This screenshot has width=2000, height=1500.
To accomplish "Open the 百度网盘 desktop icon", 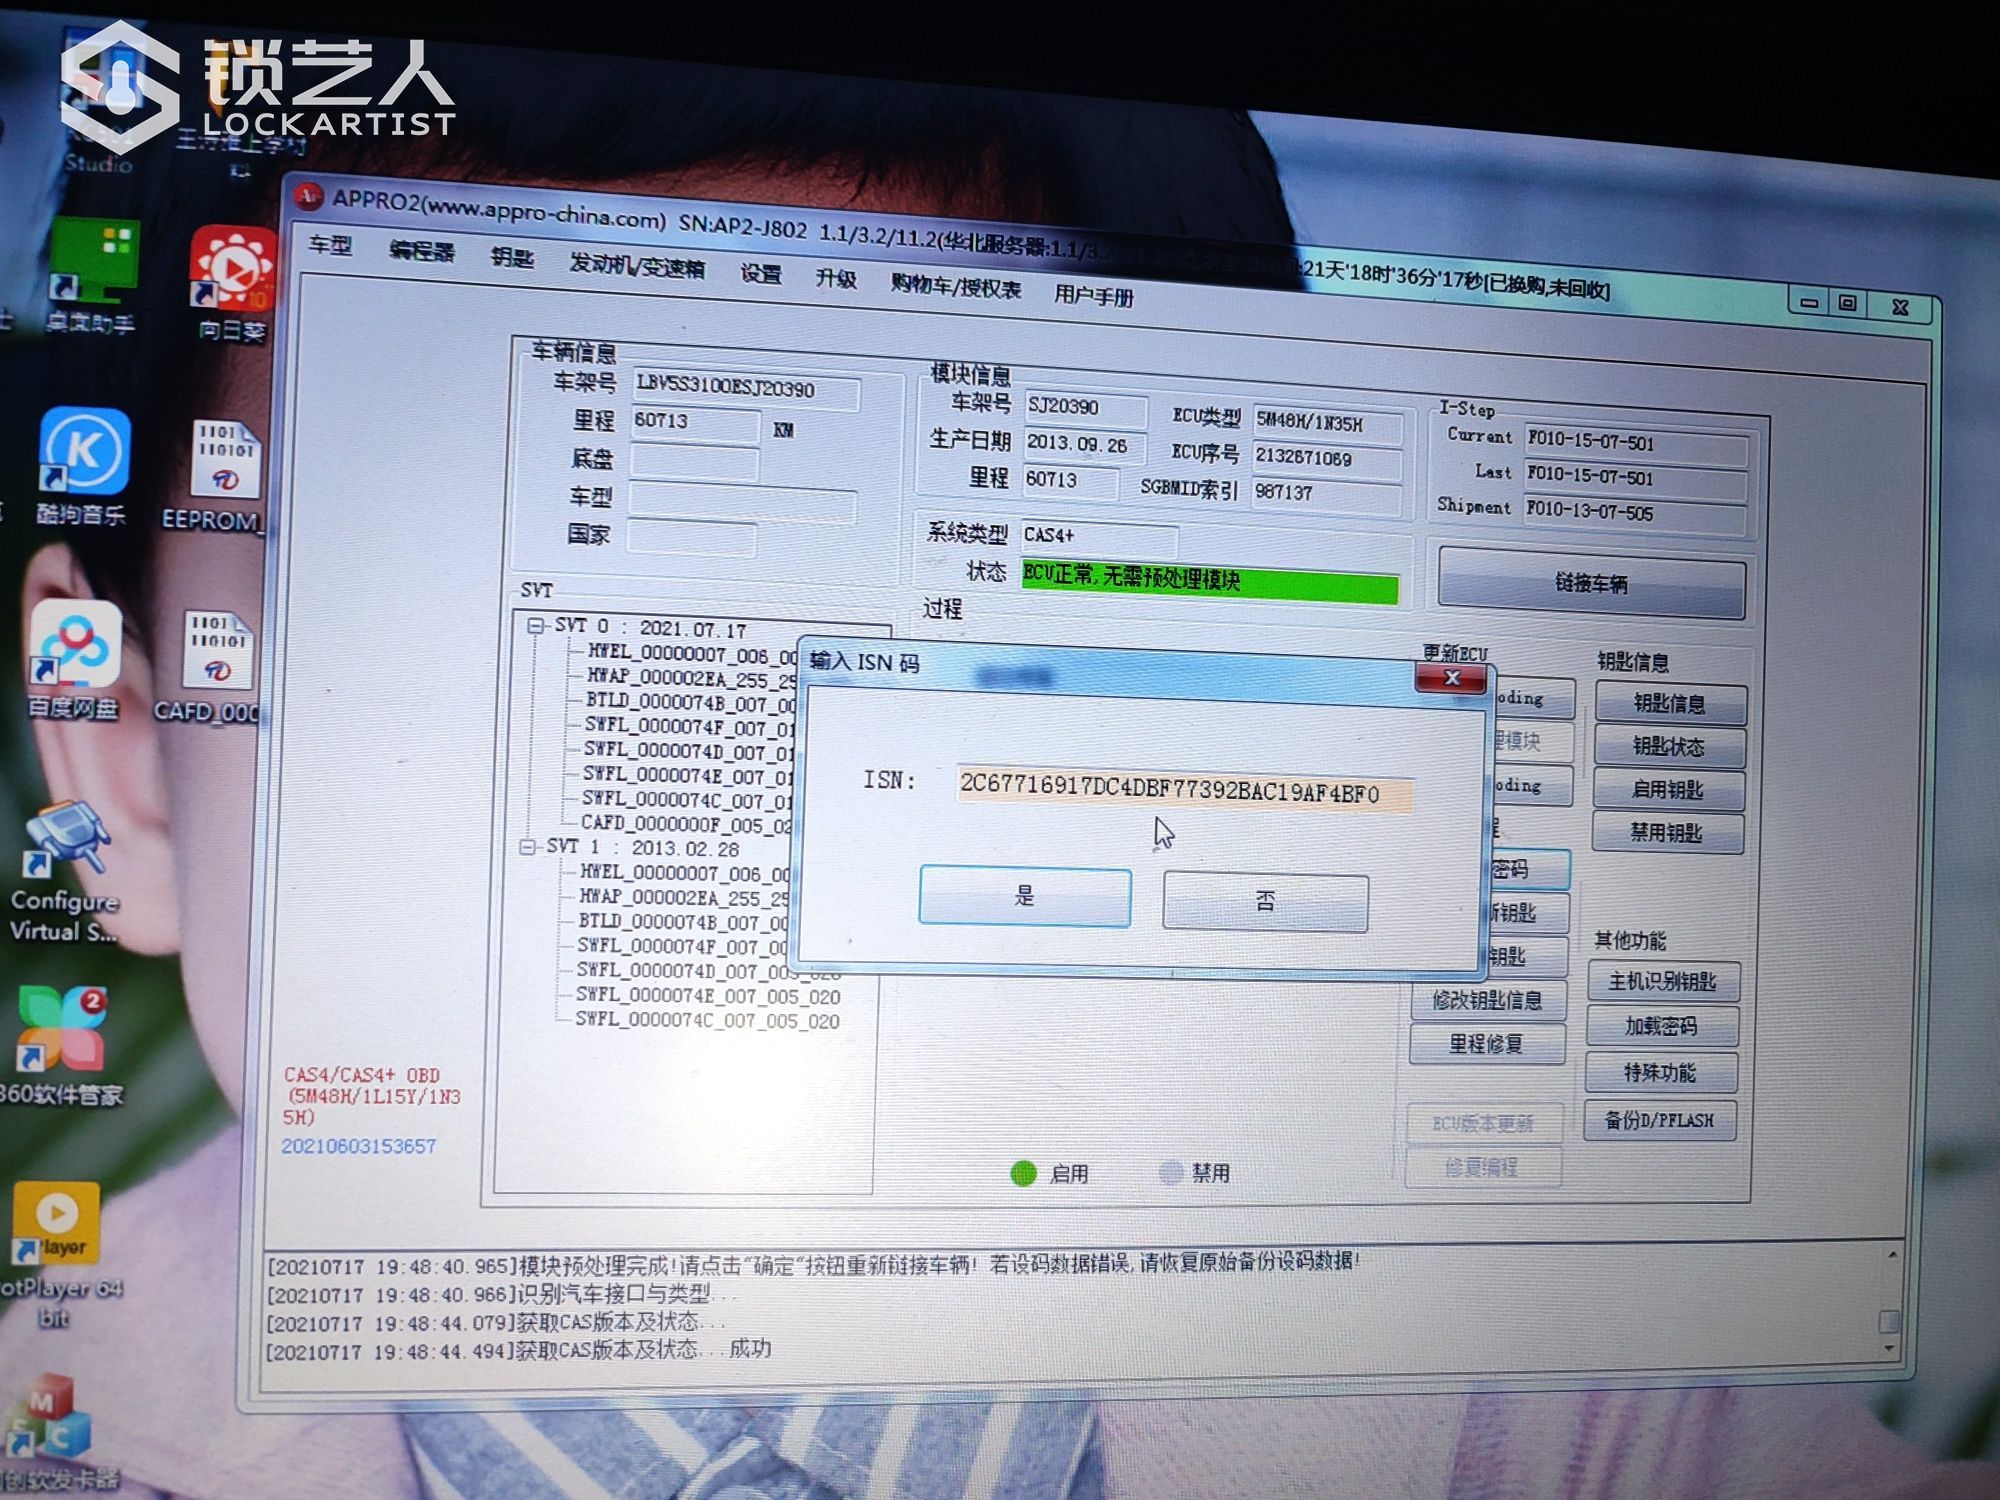I will coord(74,660).
